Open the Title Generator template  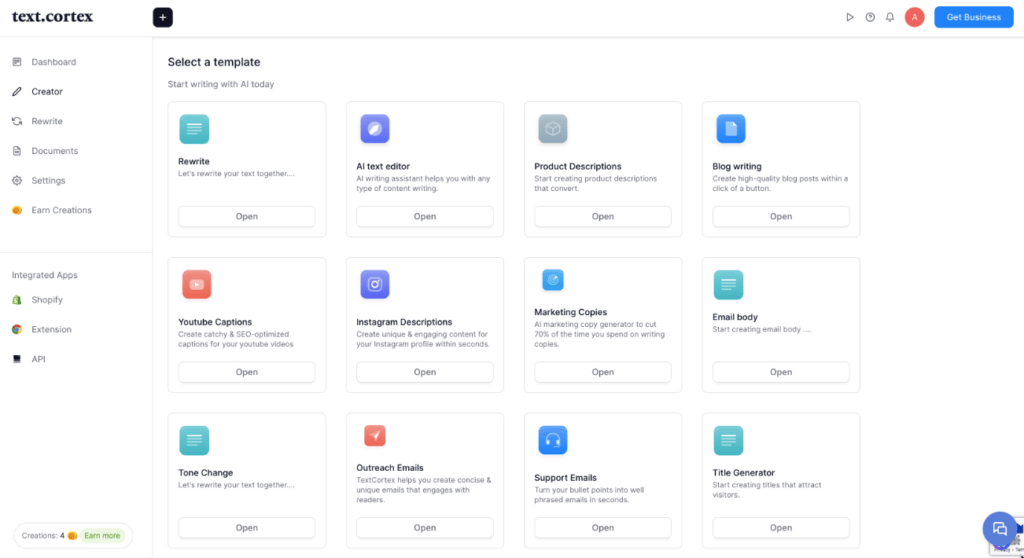click(781, 527)
